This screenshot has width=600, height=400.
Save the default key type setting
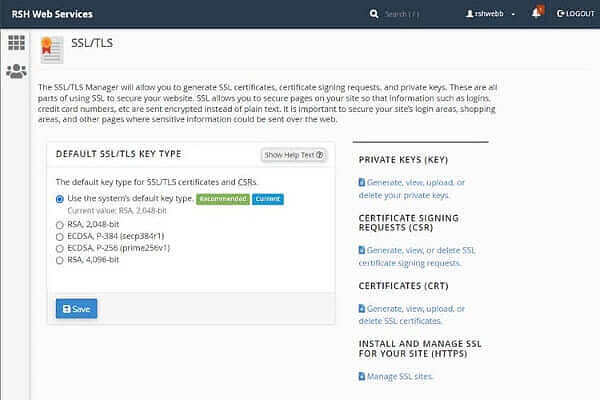tap(76, 309)
